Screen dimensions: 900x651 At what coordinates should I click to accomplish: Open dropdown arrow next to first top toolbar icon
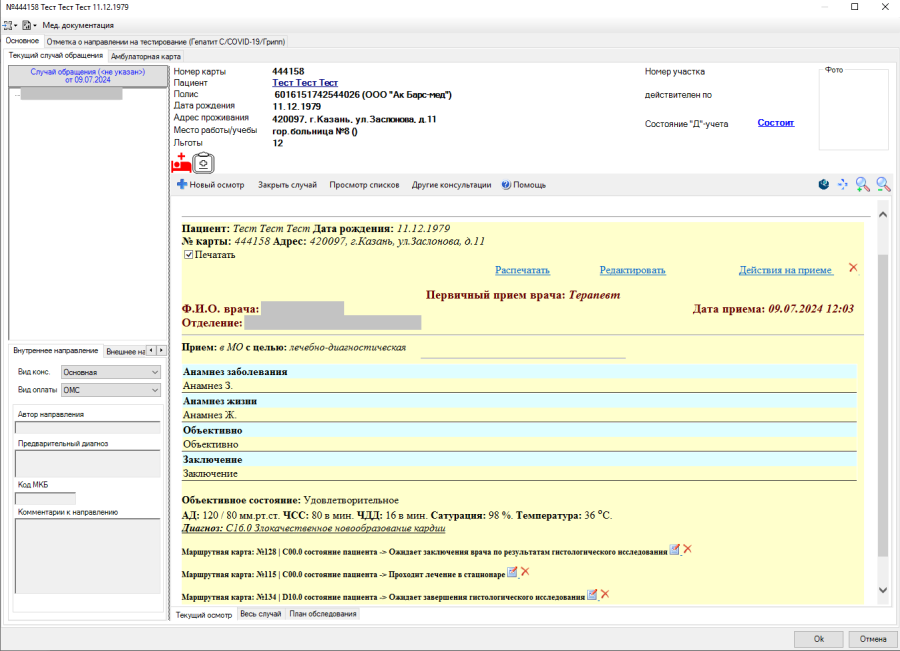pyautogui.click(x=15, y=26)
